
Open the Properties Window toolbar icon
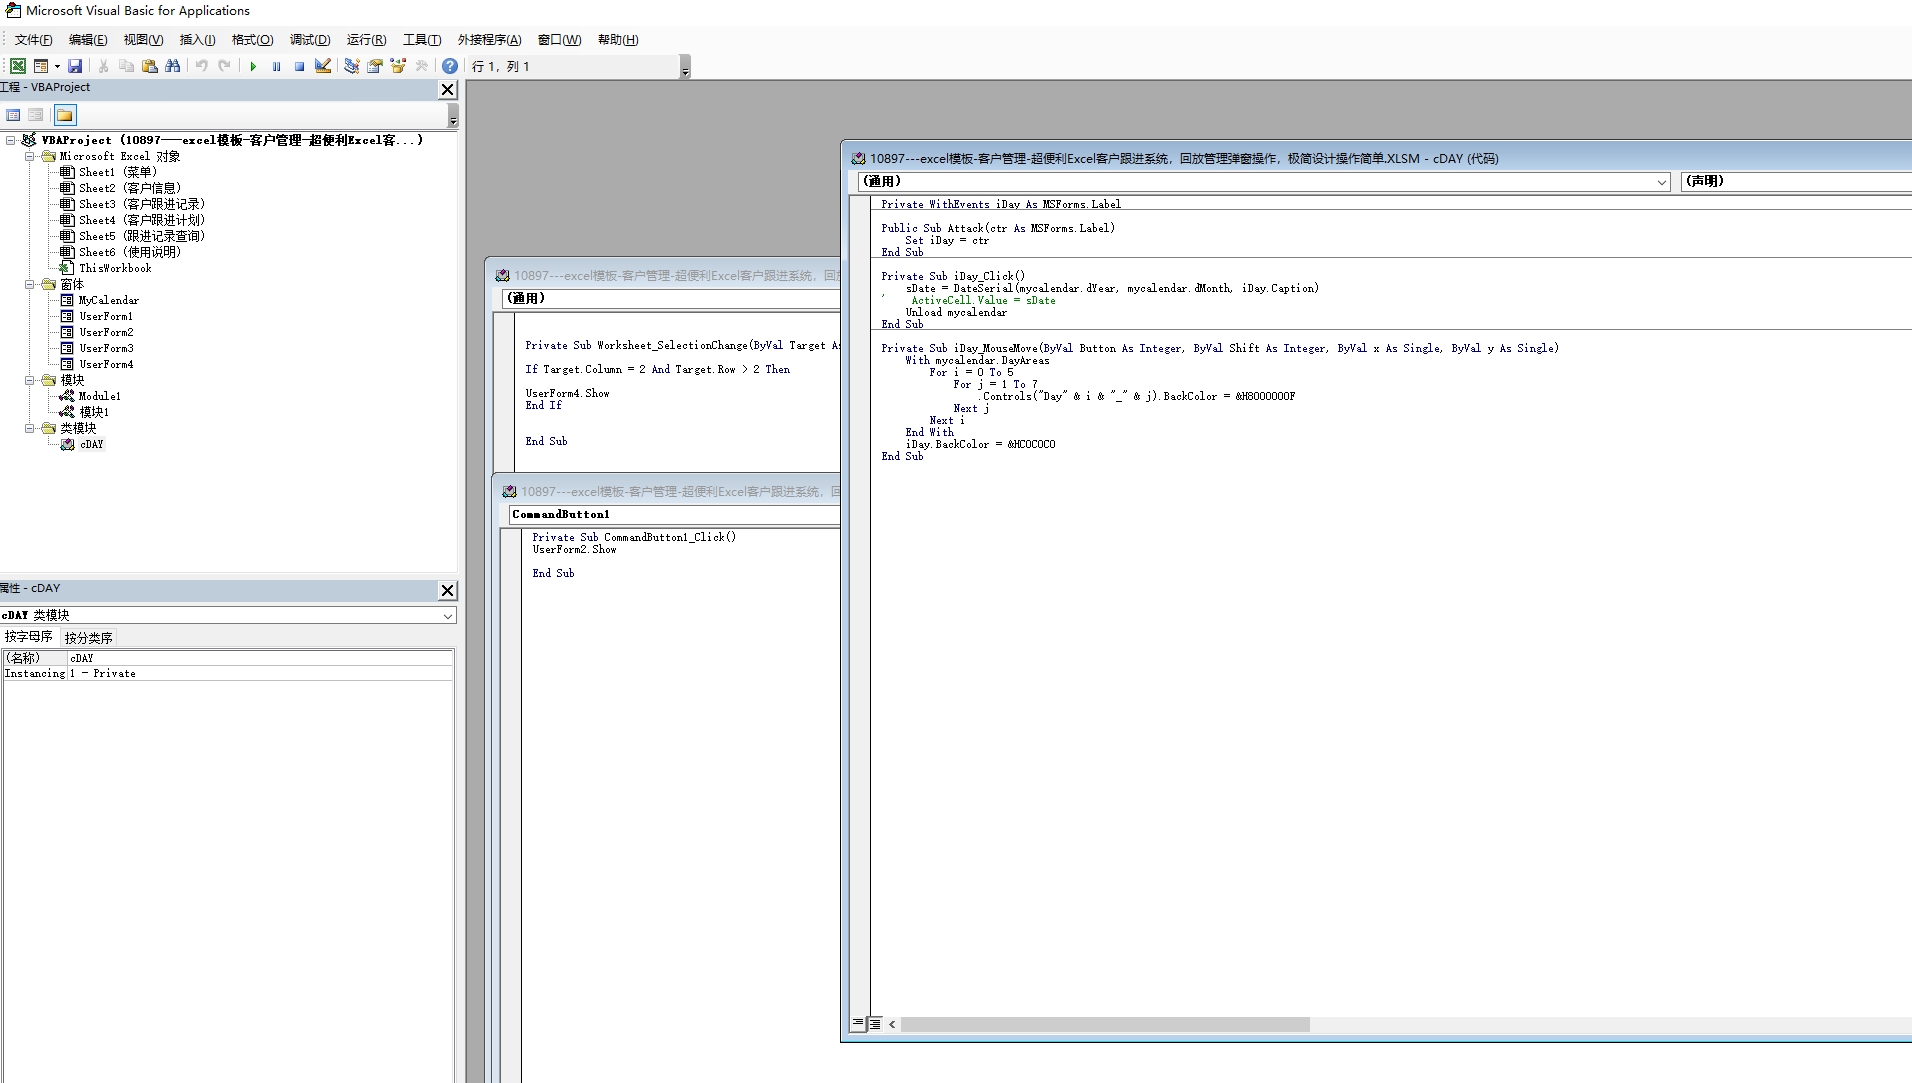click(375, 66)
